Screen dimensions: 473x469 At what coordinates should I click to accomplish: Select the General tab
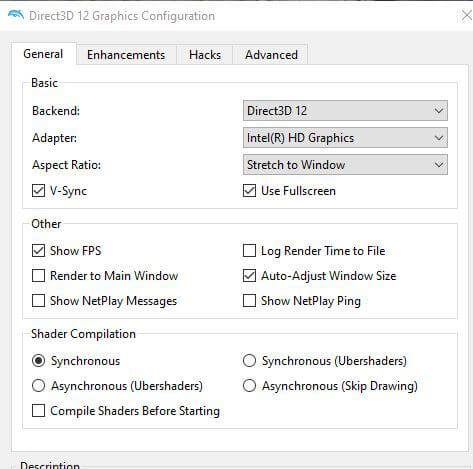point(43,54)
